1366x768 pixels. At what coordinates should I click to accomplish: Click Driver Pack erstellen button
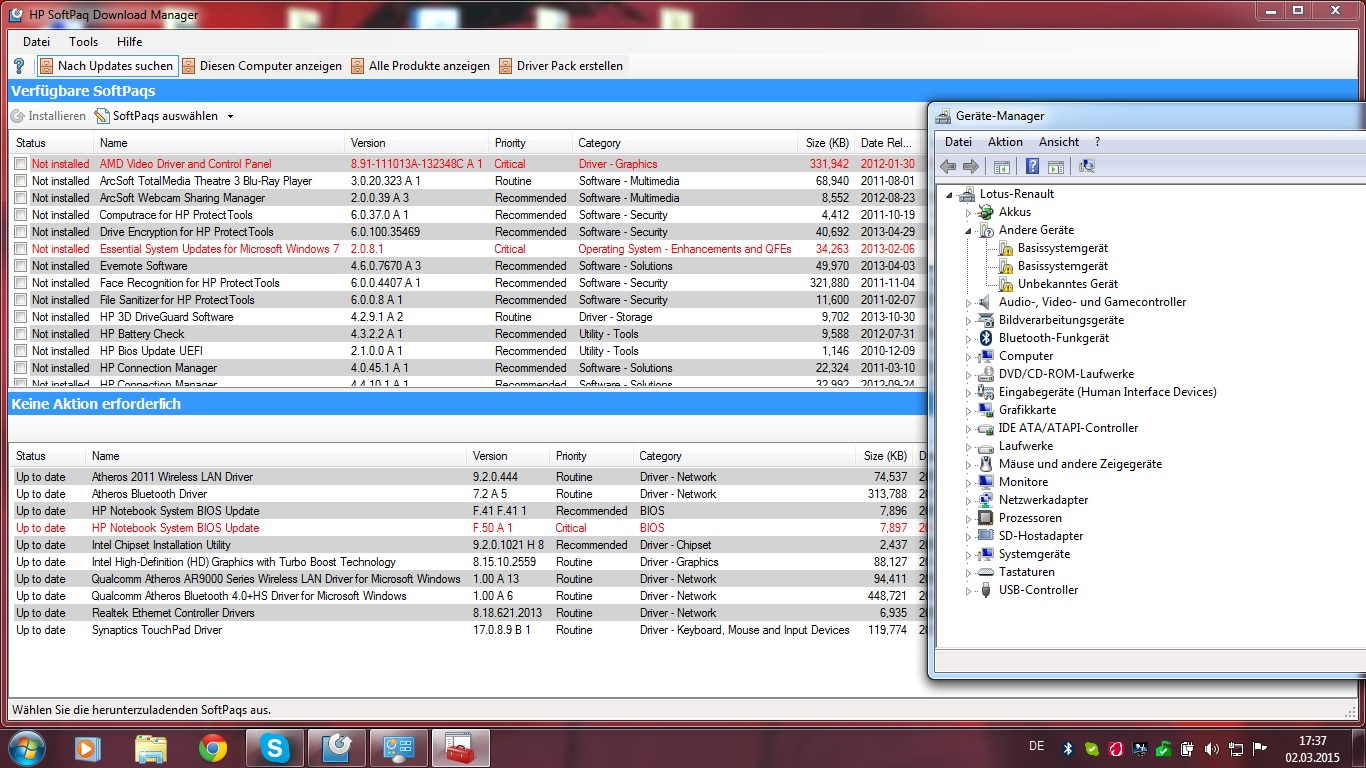click(561, 66)
